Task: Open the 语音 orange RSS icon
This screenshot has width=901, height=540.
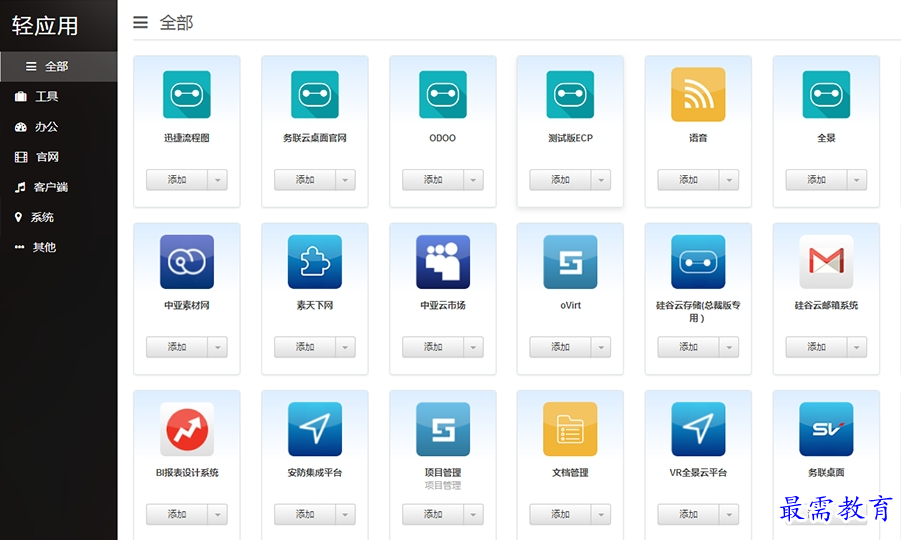Action: point(698,94)
